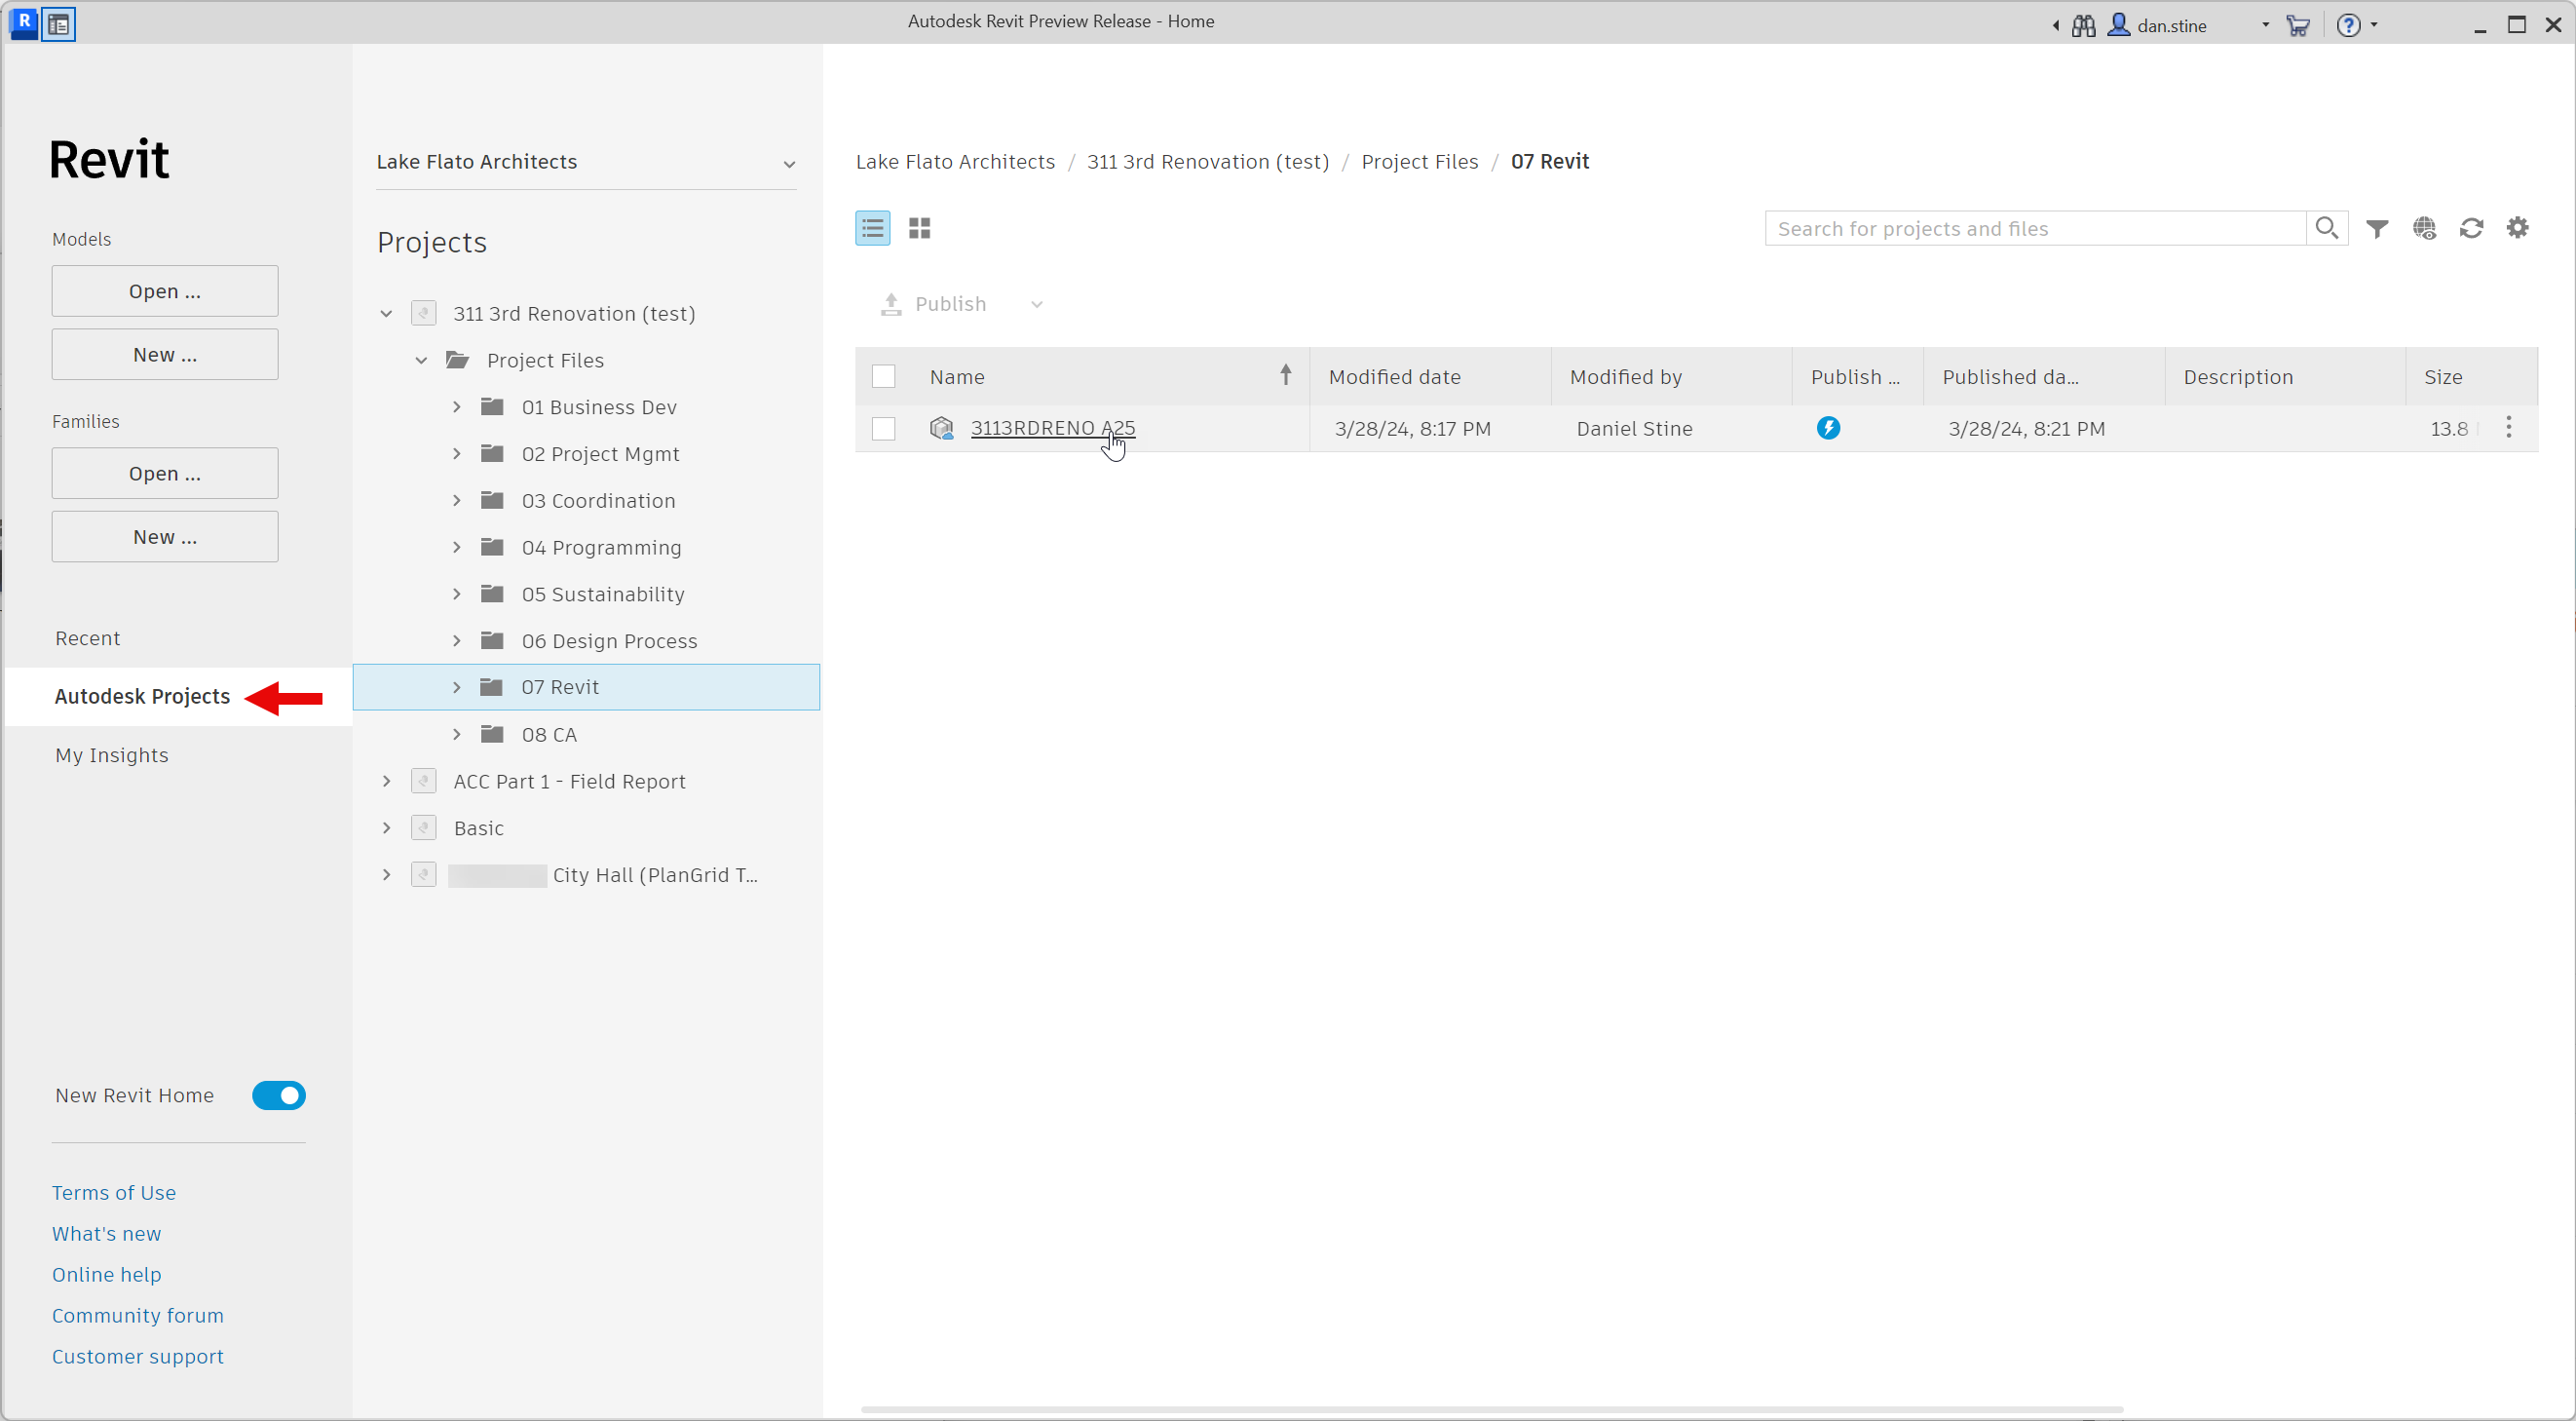The image size is (2576, 1421).
Task: Open the 3113RDRENO A25 model link
Action: [1052, 428]
